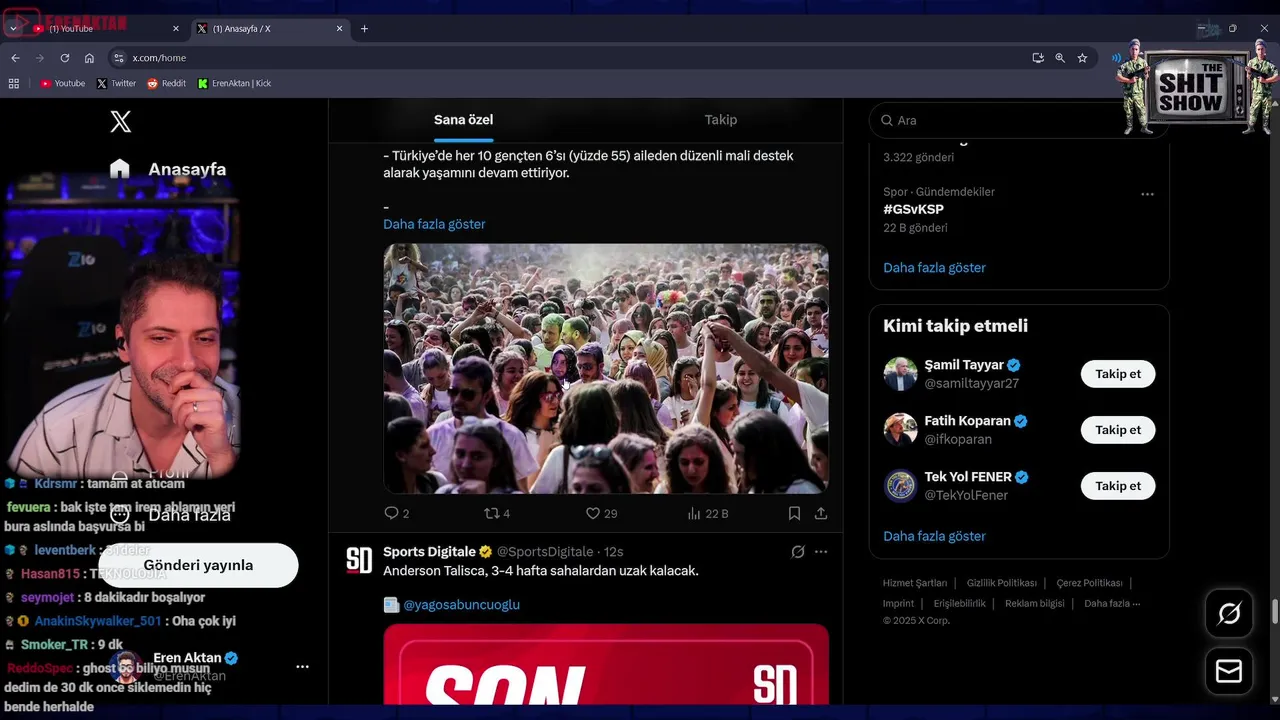Screen dimensions: 1280x720
Task: Open Erişilebilirlik footer link
Action: pos(959,604)
